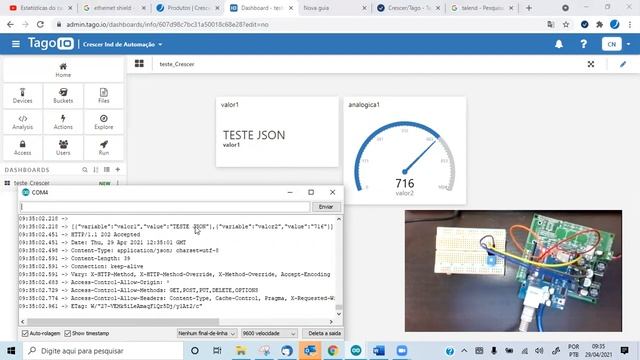Expand Crescer Ind de Automação profile dropdown
The height and width of the screenshot is (360, 640).
click(122, 44)
